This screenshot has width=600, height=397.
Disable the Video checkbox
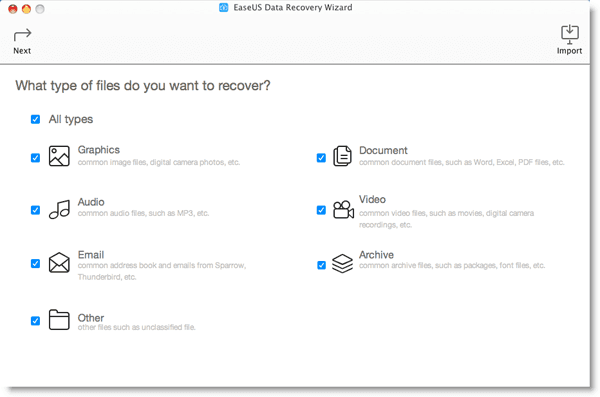[321, 210]
